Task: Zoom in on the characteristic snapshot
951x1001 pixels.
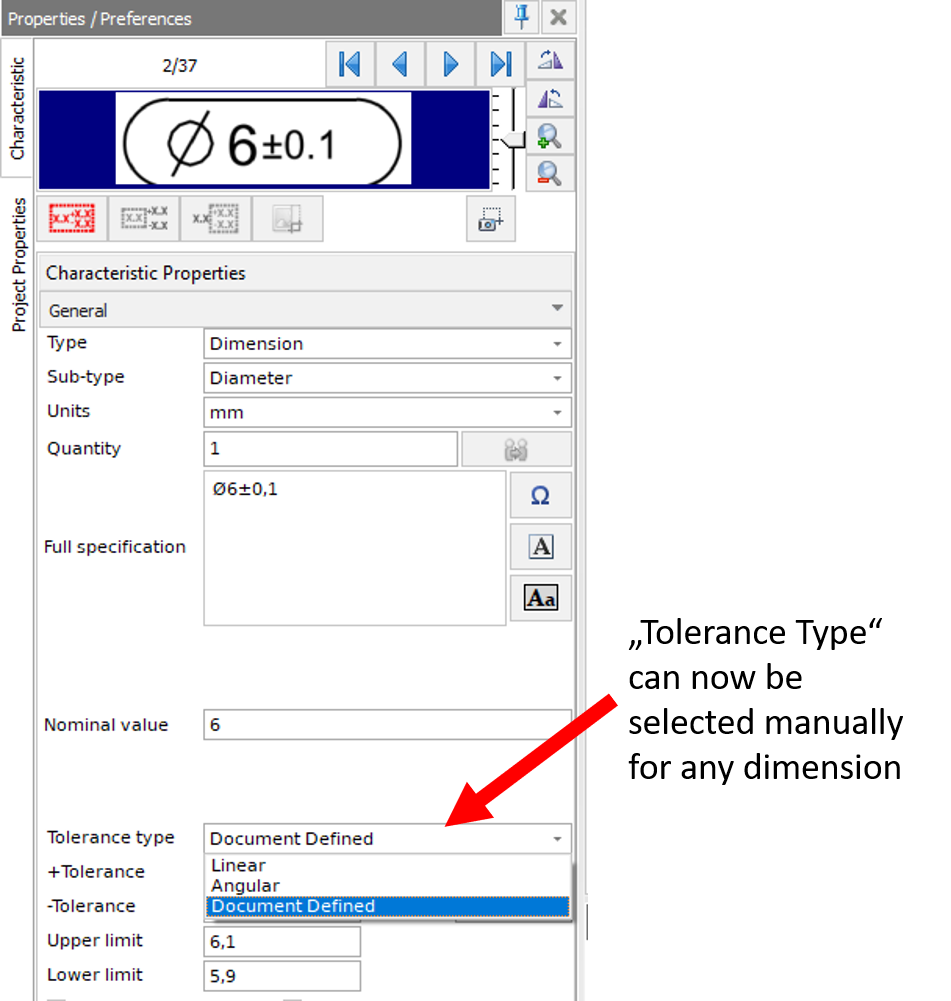Action: tap(551, 137)
